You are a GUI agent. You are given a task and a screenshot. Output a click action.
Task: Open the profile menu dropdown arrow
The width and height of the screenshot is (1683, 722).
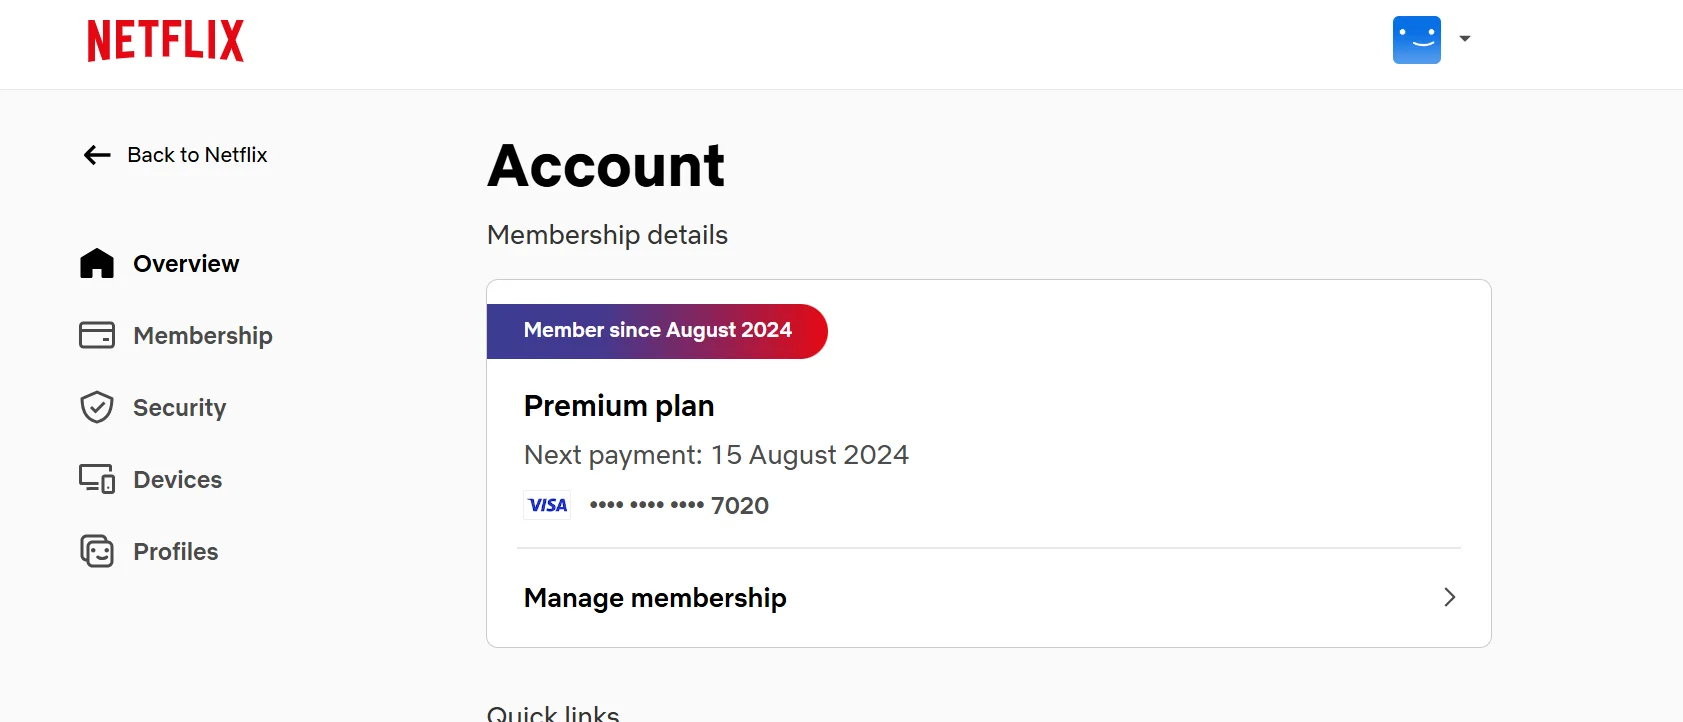[x=1464, y=39]
